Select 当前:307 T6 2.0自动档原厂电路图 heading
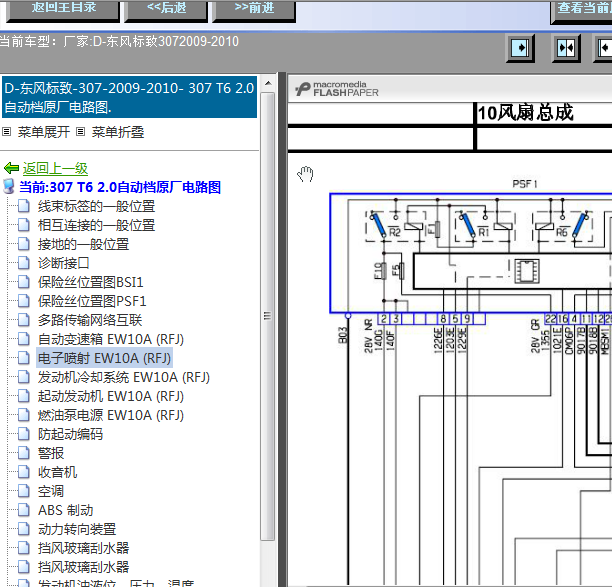Screen dimensions: 612x587 (120, 187)
